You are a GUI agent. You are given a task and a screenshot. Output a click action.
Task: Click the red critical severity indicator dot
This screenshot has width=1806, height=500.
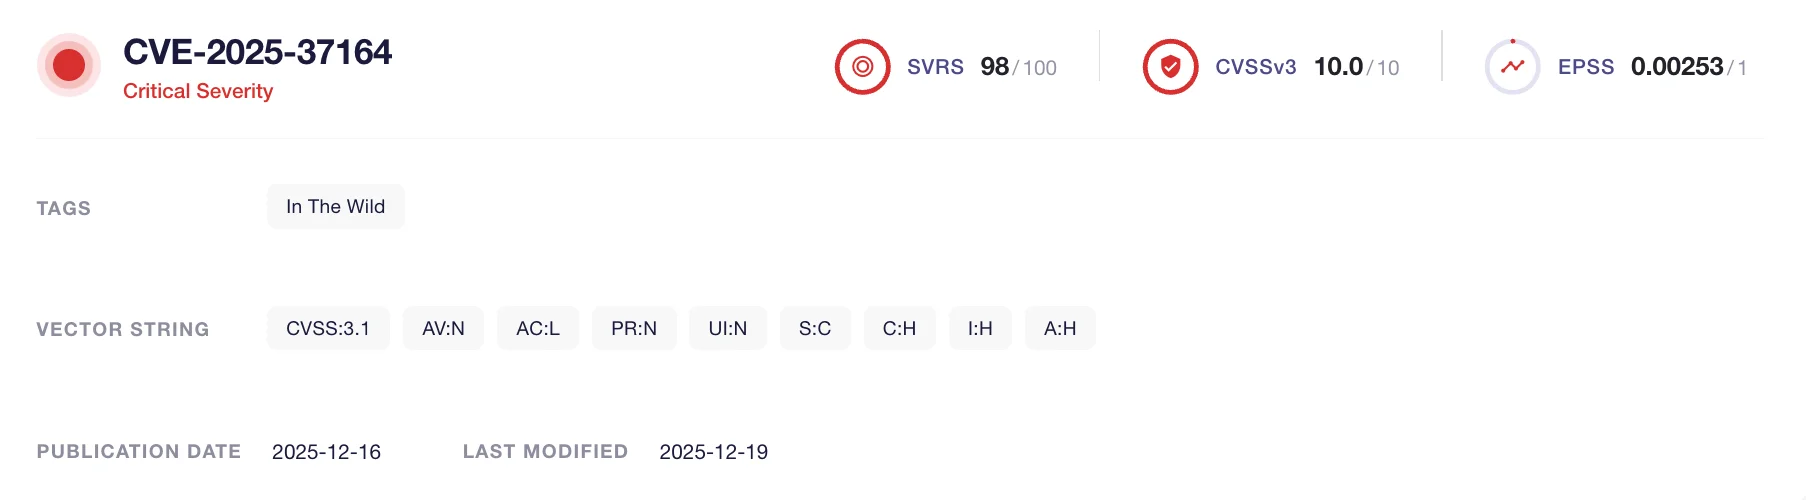pyautogui.click(x=69, y=66)
